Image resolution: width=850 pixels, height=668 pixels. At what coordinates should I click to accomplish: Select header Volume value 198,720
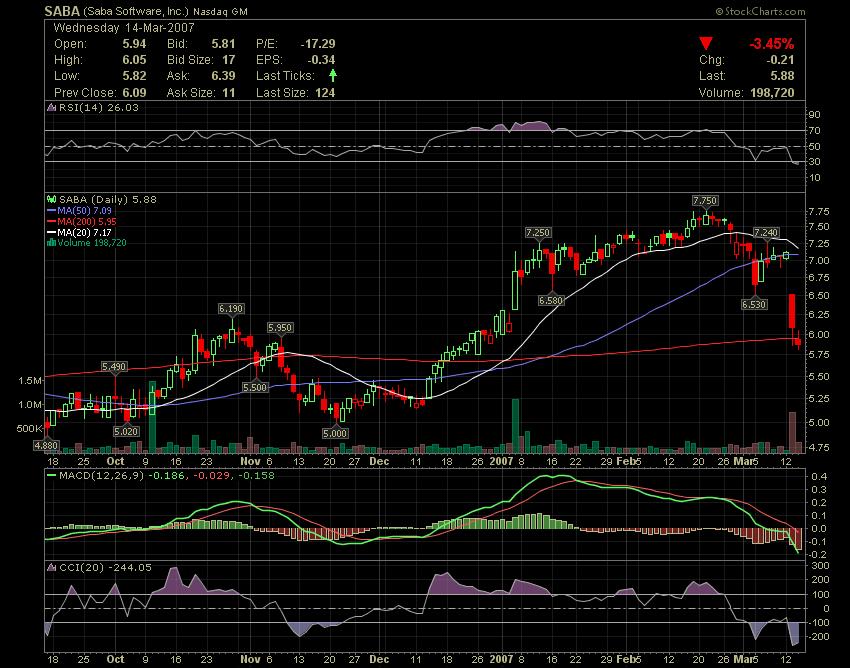pyautogui.click(x=772, y=92)
